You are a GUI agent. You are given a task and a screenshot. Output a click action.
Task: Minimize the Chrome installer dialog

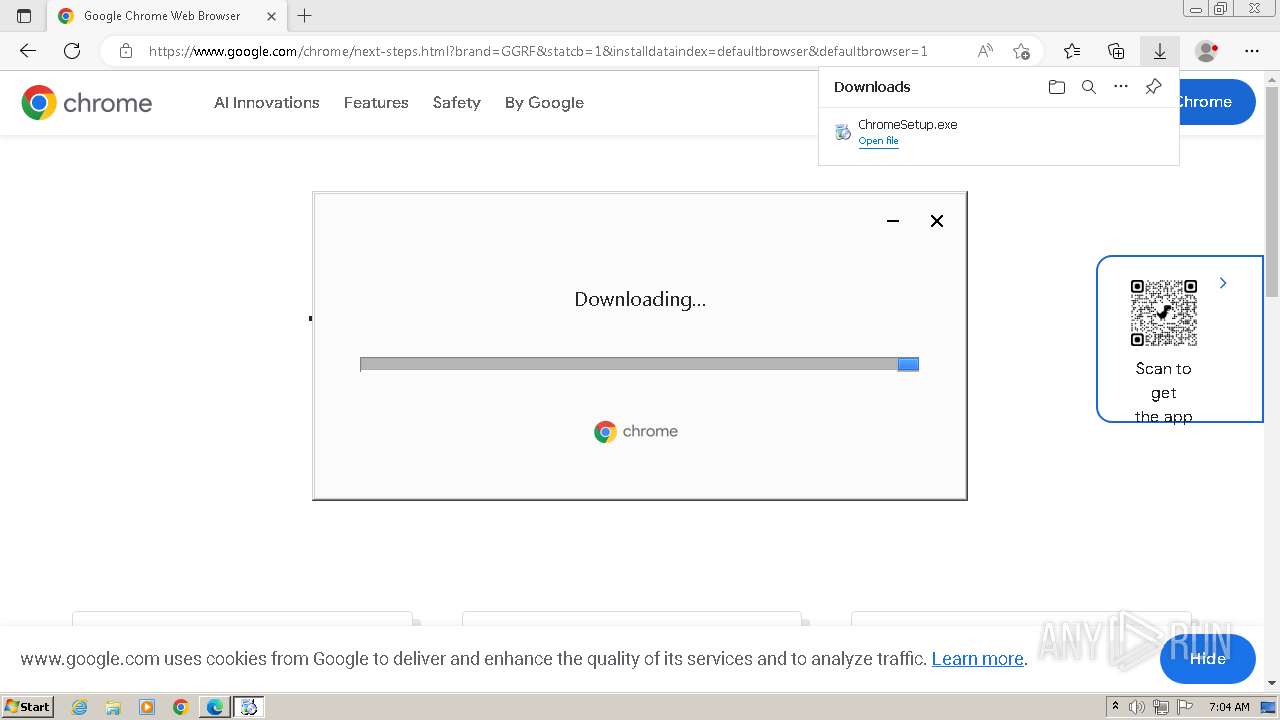[893, 221]
